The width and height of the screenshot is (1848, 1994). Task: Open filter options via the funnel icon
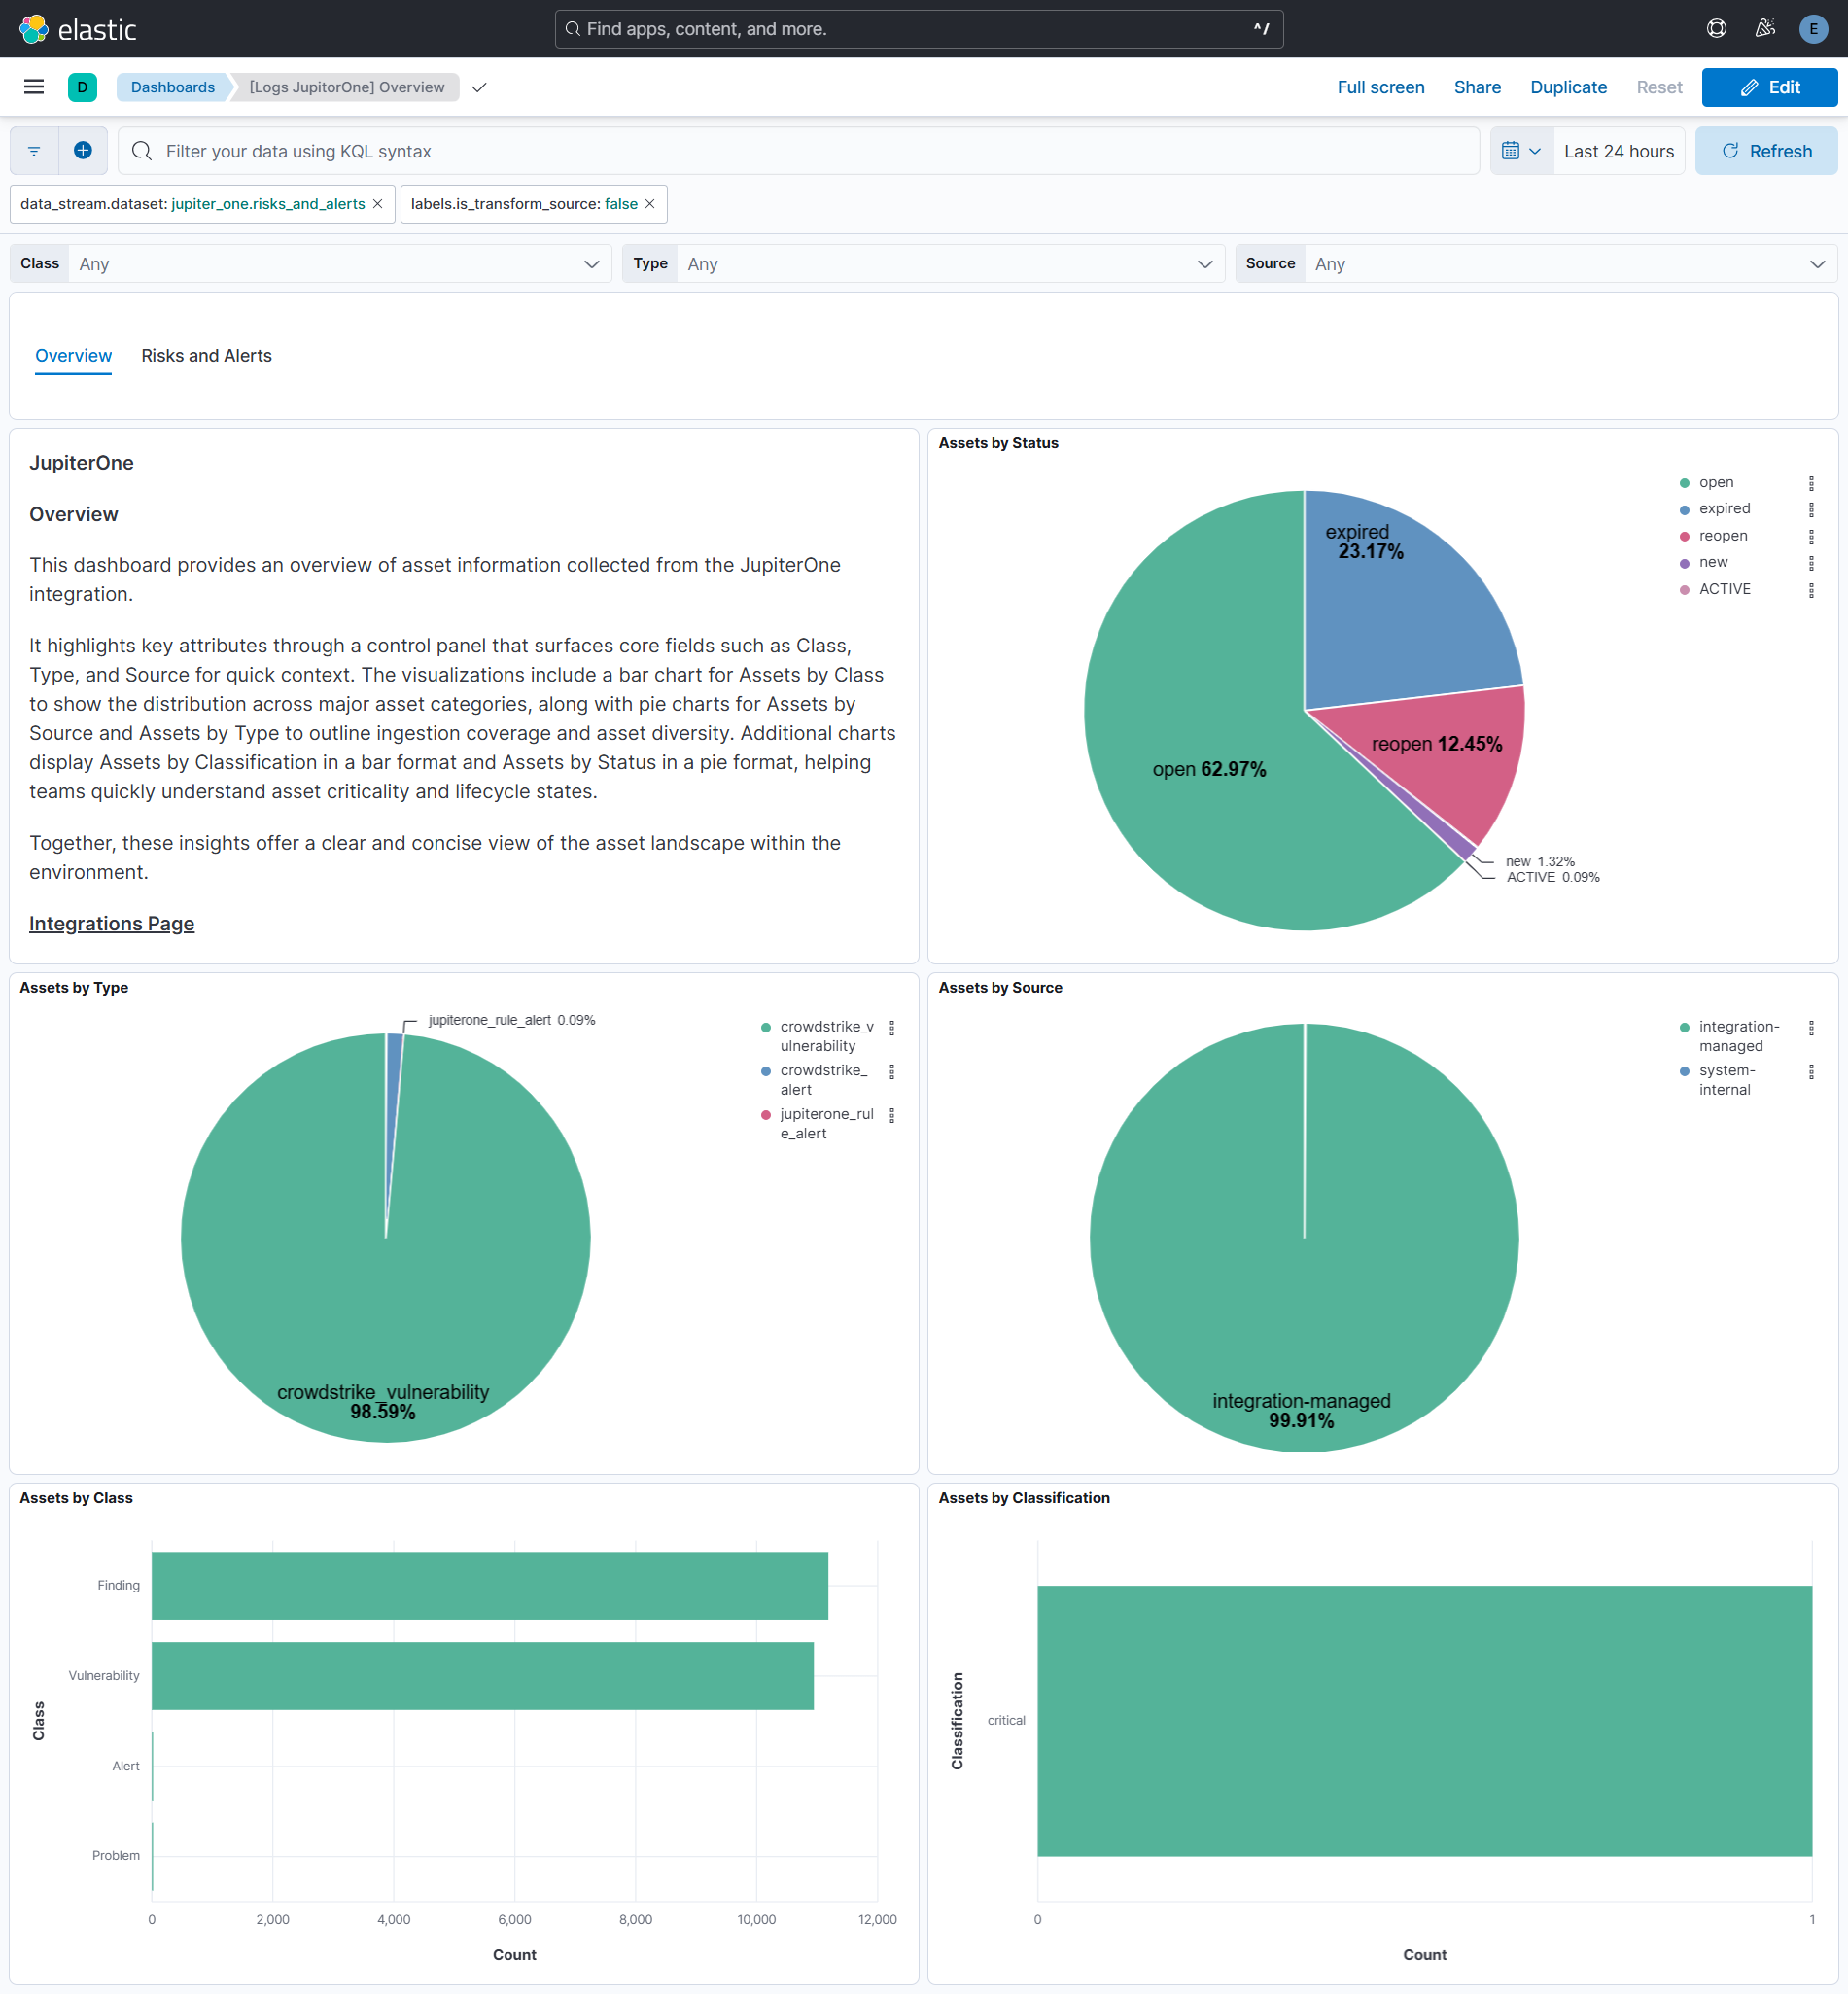coord(33,150)
